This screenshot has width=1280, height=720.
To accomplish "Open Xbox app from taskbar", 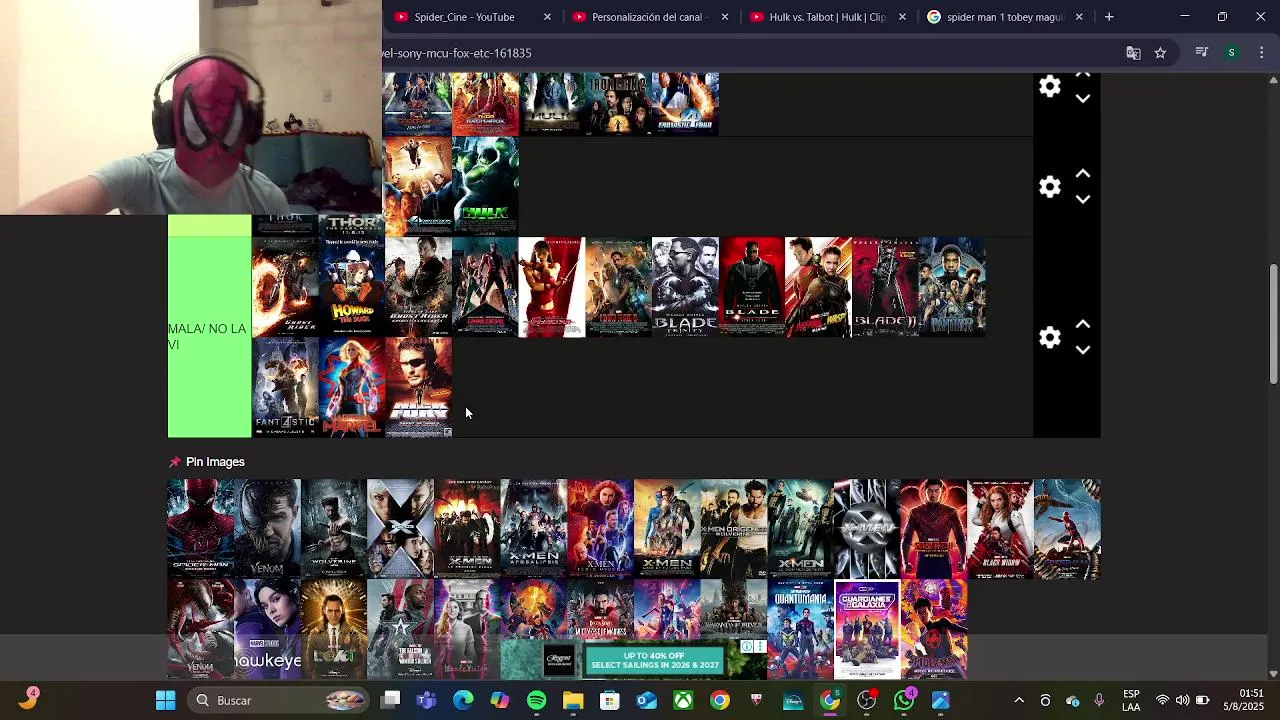I will [x=683, y=700].
